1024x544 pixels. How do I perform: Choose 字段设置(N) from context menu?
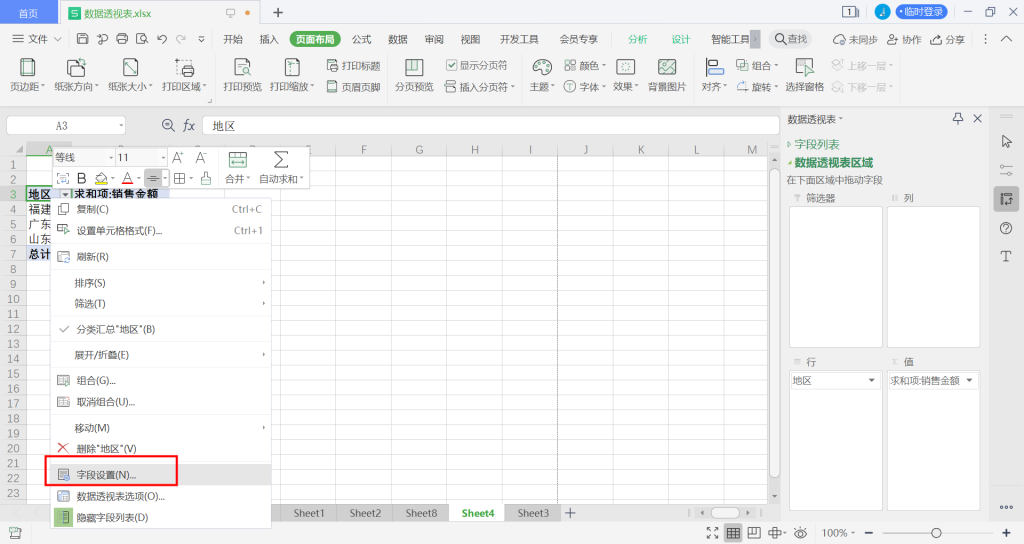161,475
